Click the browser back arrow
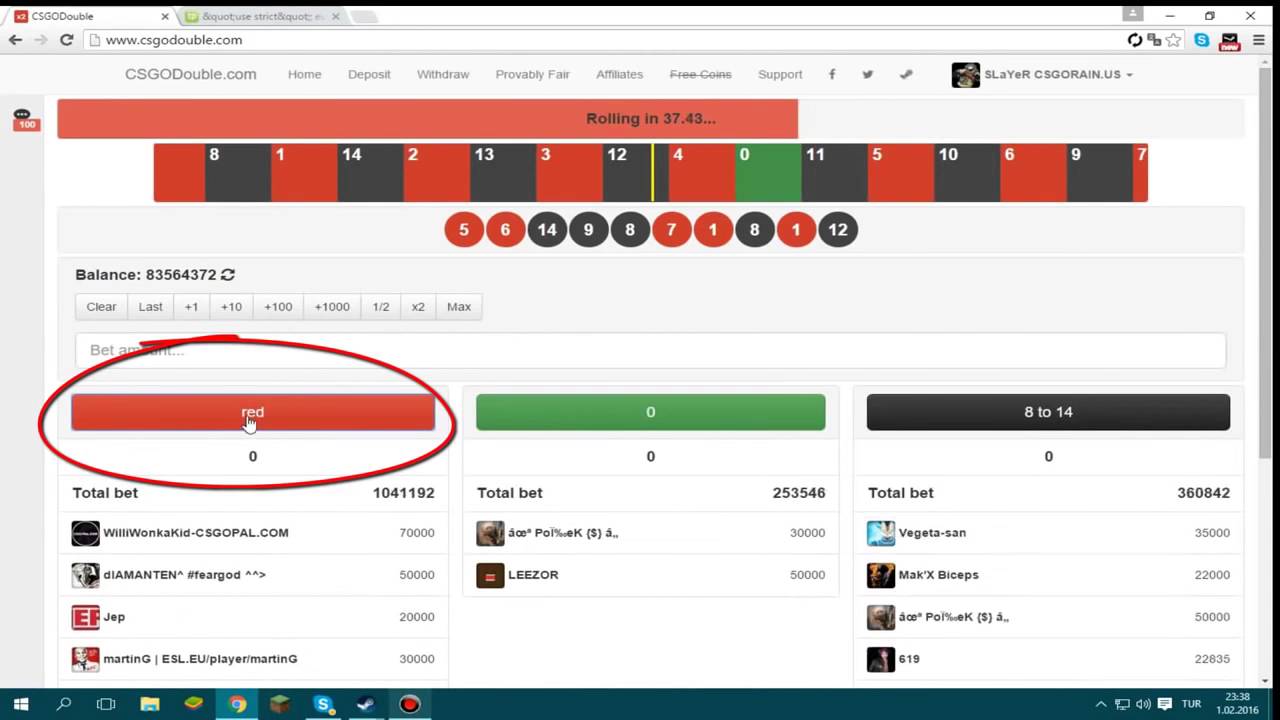Image resolution: width=1280 pixels, height=720 pixels. click(15, 40)
